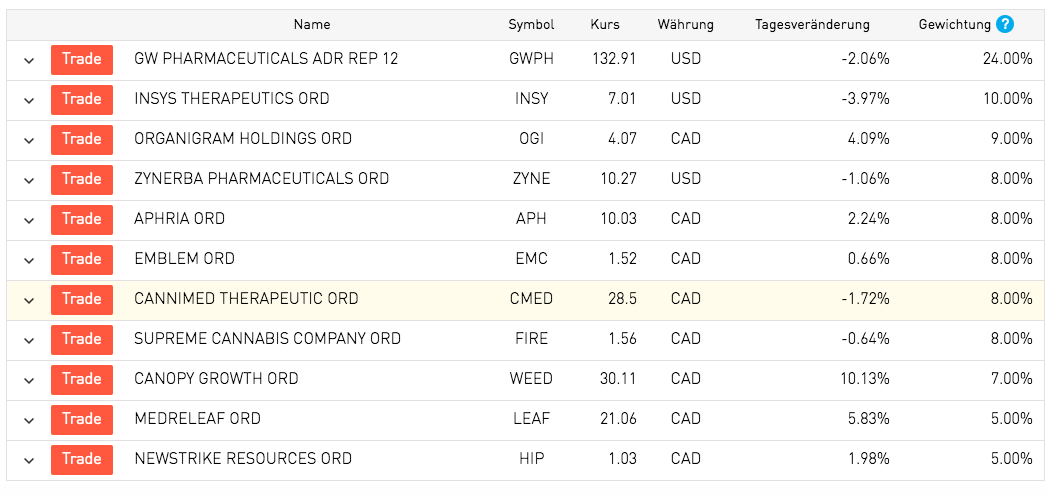The height and width of the screenshot is (494, 1053).
Task: Click Trade button for APHRIA ORD
Action: tap(82, 219)
